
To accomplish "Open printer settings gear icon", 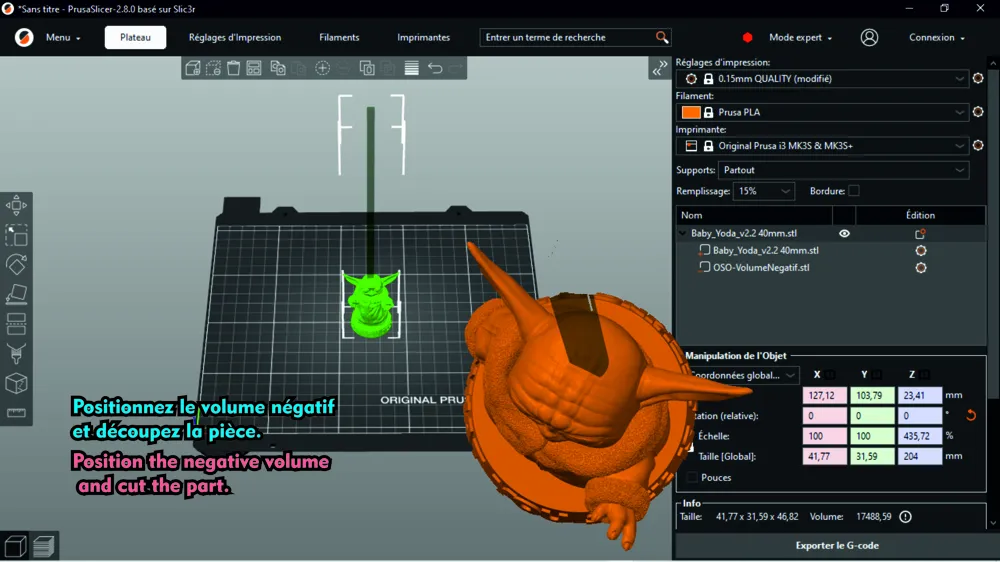I will [x=978, y=145].
